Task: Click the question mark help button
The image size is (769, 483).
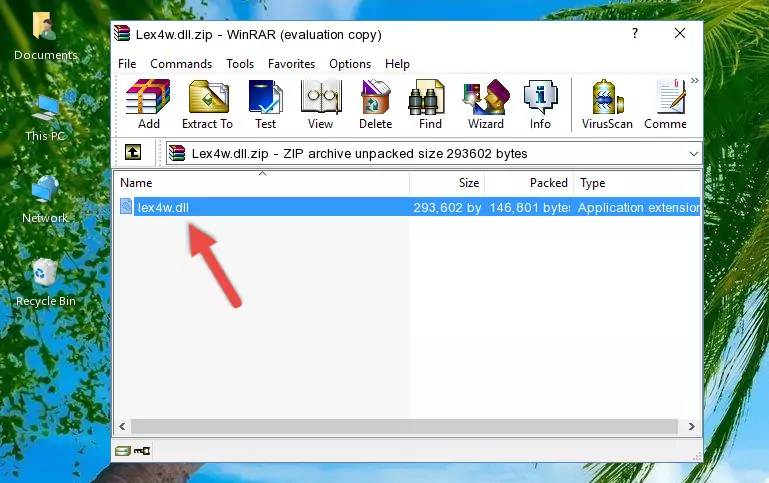Action: click(x=635, y=33)
